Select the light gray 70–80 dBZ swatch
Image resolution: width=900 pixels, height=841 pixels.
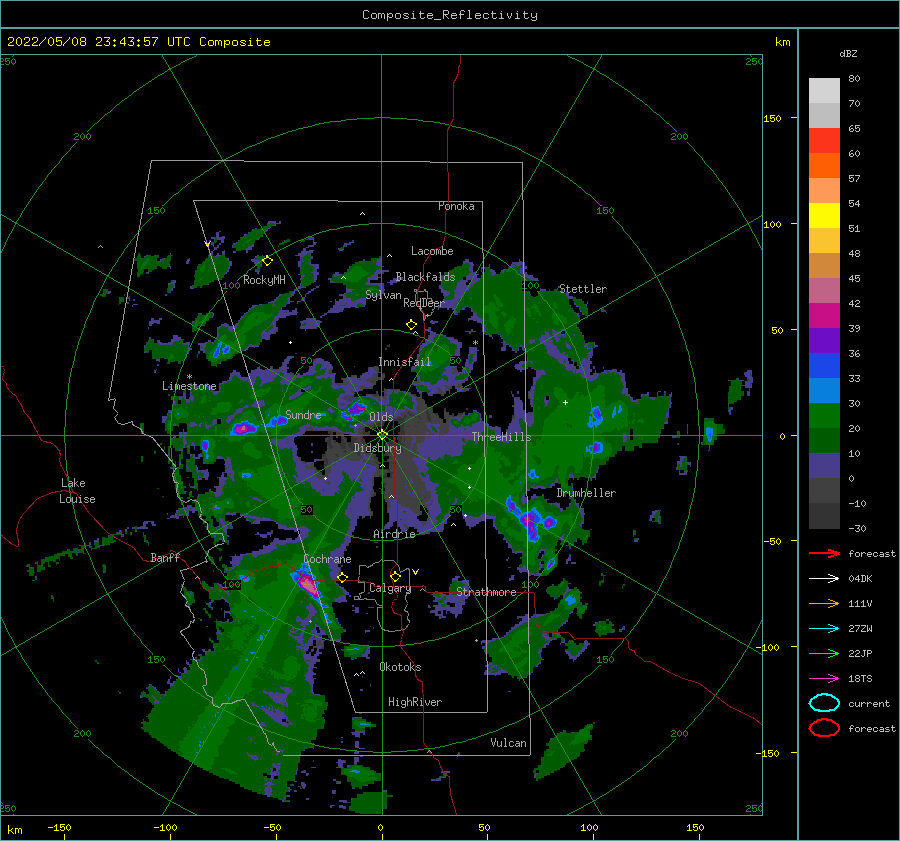(824, 91)
